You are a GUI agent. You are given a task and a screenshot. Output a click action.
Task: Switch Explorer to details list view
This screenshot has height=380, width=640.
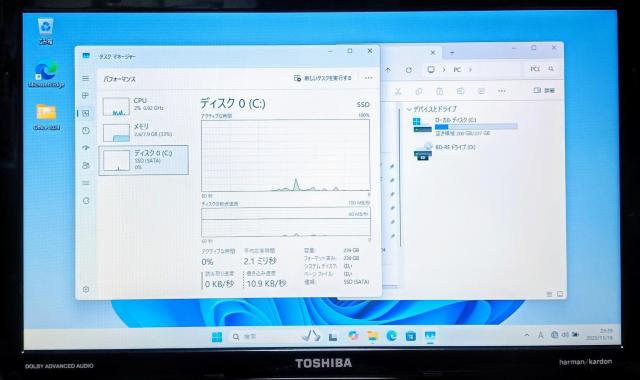549,294
